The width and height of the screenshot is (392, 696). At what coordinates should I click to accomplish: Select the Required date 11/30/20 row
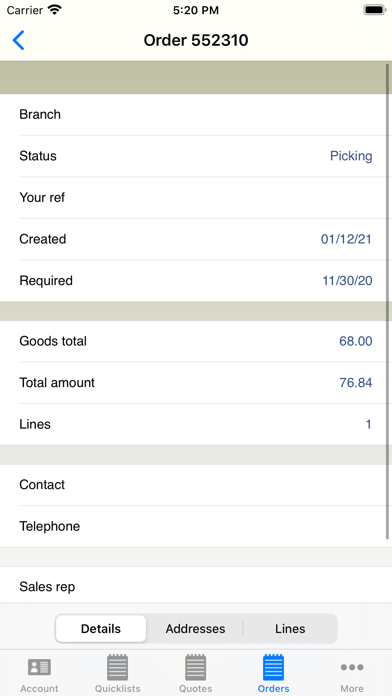click(196, 281)
